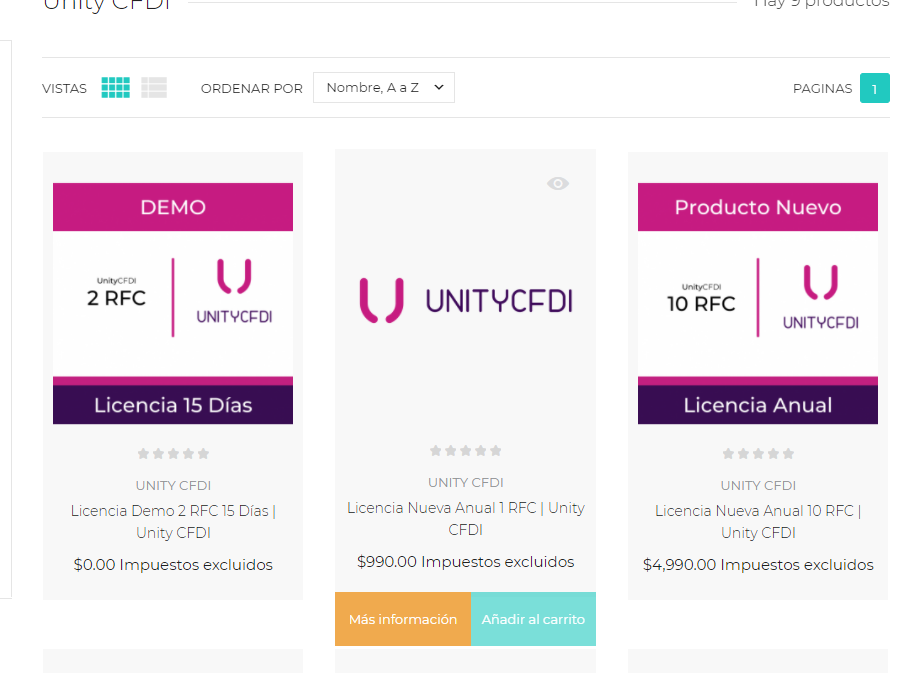Click the $0.00 Impuestos excluidos price
Viewport: 910px width, 673px height.
[173, 565]
